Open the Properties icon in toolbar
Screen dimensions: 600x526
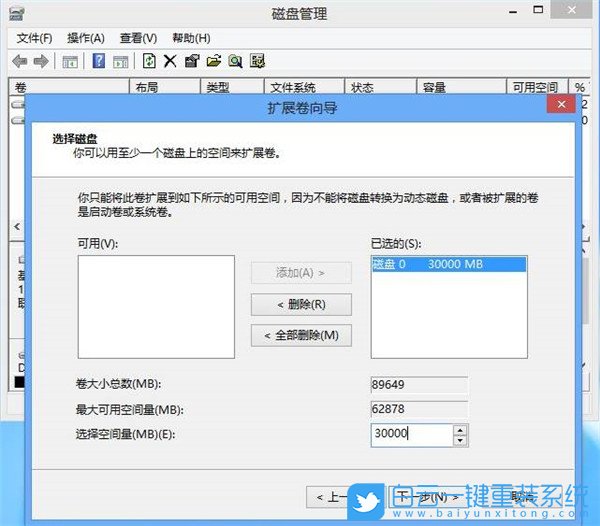[192, 61]
